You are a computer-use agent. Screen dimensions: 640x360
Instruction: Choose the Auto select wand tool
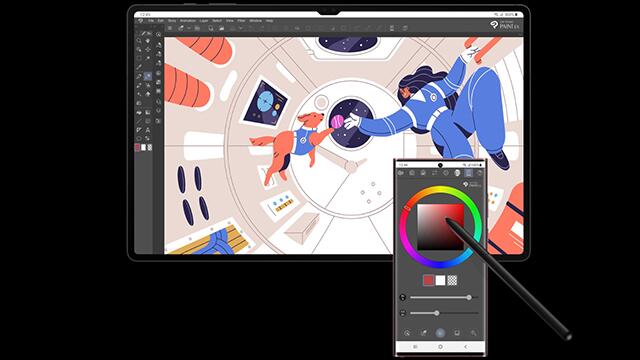(148, 58)
